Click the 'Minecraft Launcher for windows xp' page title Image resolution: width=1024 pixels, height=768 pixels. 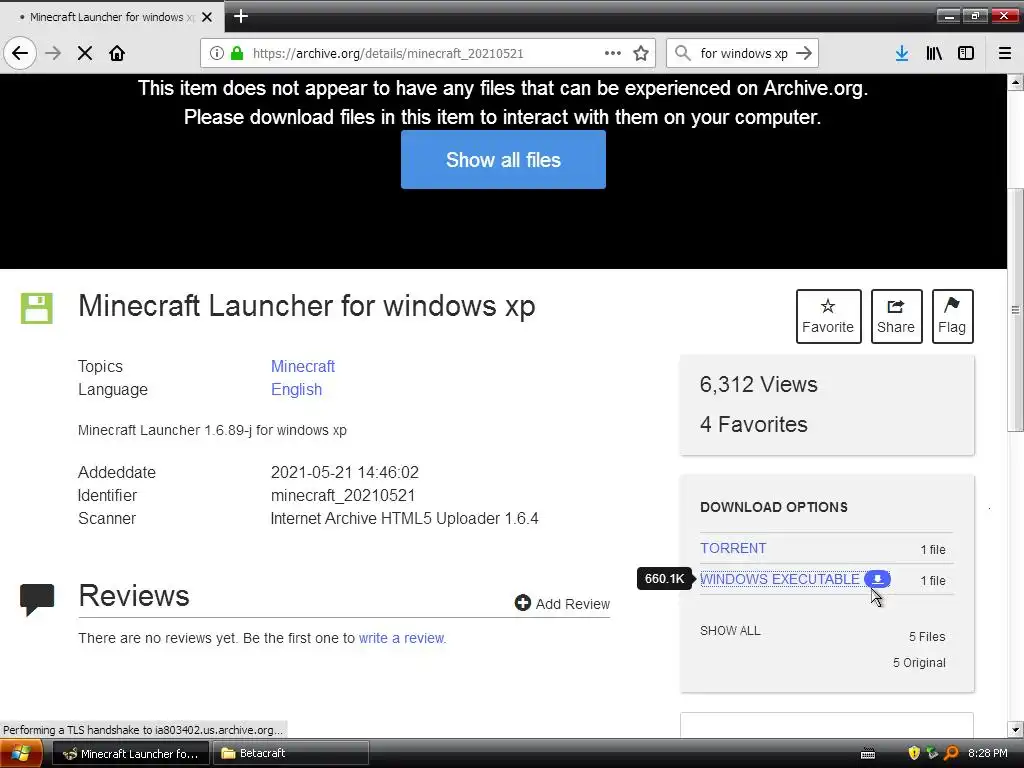[307, 306]
